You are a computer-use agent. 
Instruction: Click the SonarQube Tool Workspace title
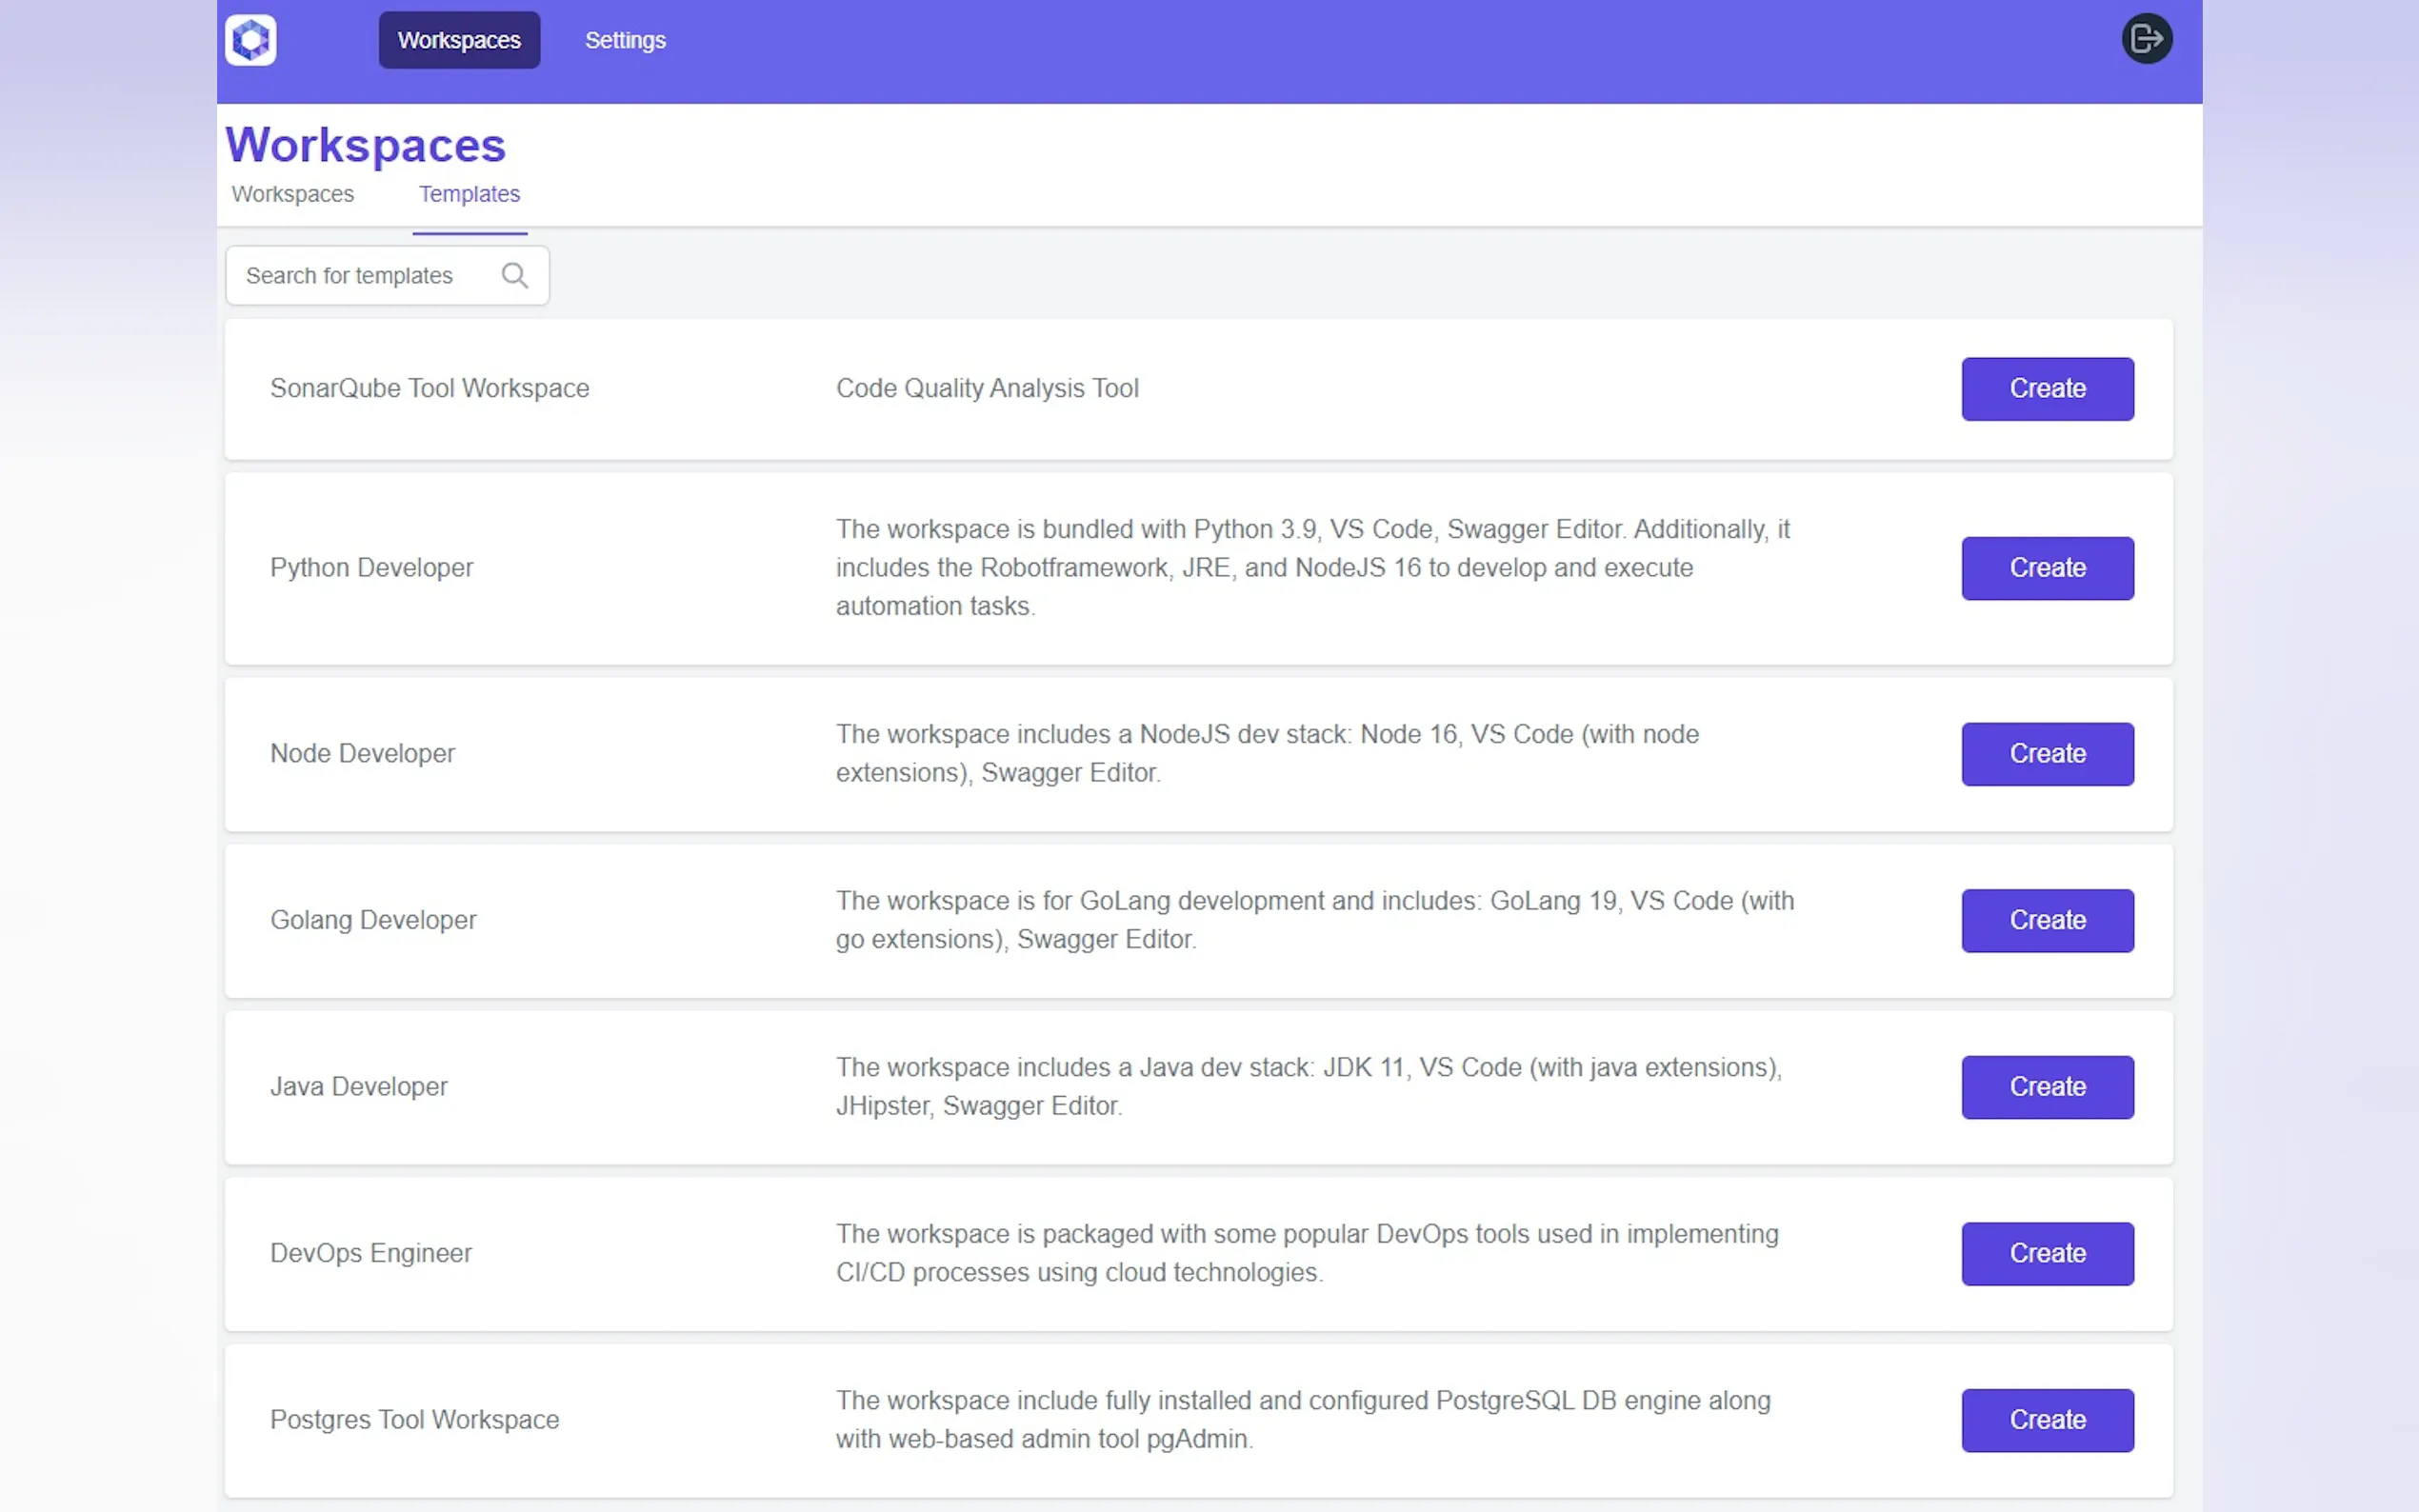tap(429, 388)
